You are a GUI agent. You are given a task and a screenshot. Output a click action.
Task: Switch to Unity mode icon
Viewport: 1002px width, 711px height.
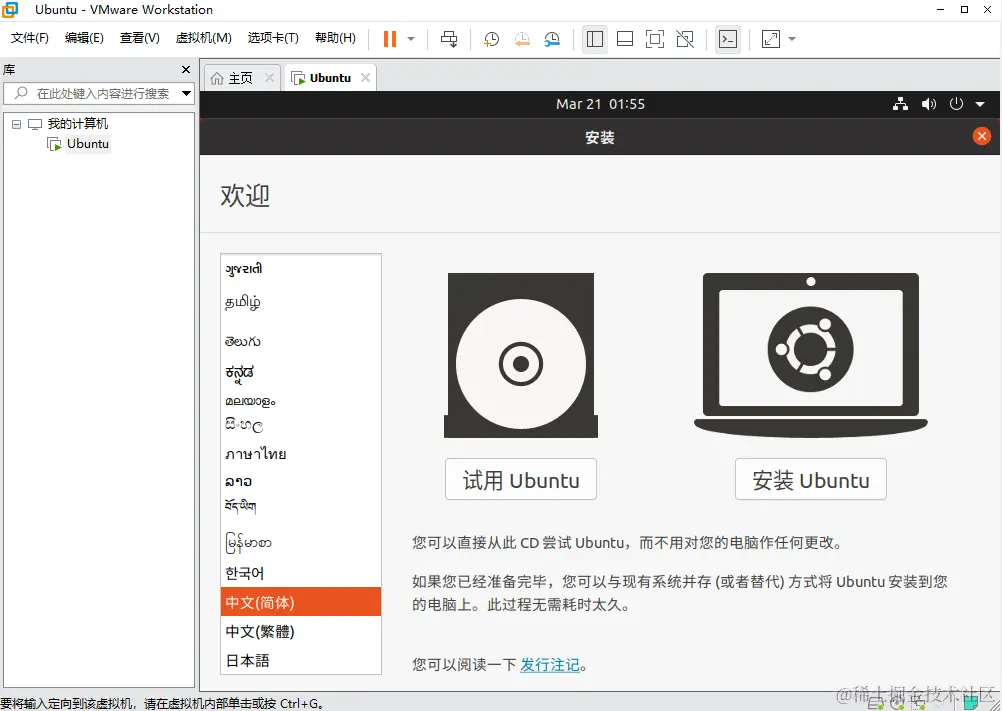point(685,39)
